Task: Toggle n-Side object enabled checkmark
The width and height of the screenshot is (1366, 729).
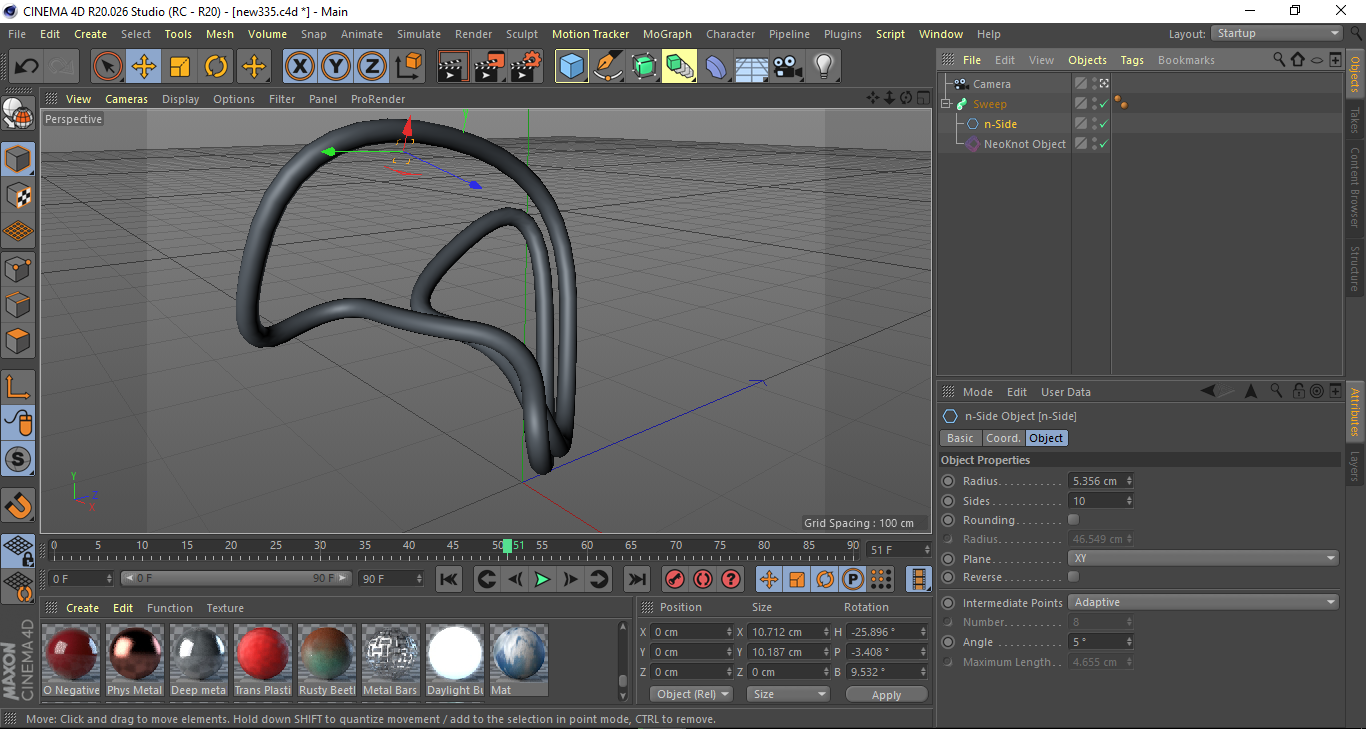Action: tap(1103, 124)
